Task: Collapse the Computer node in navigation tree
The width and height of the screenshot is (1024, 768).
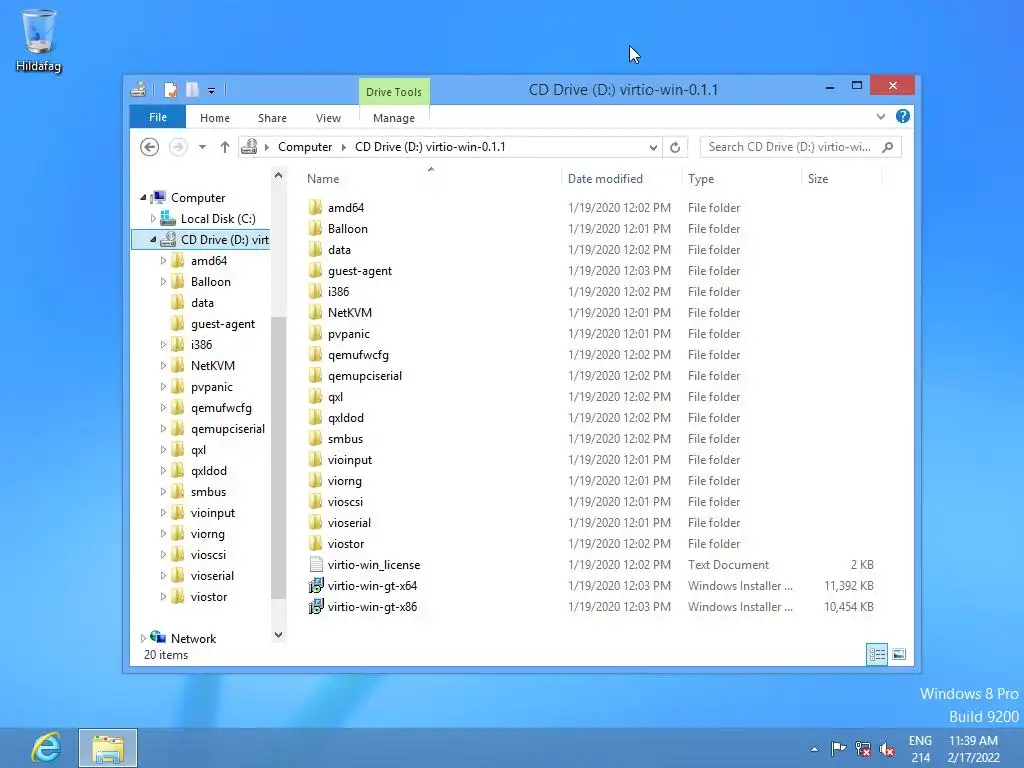Action: pos(143,197)
